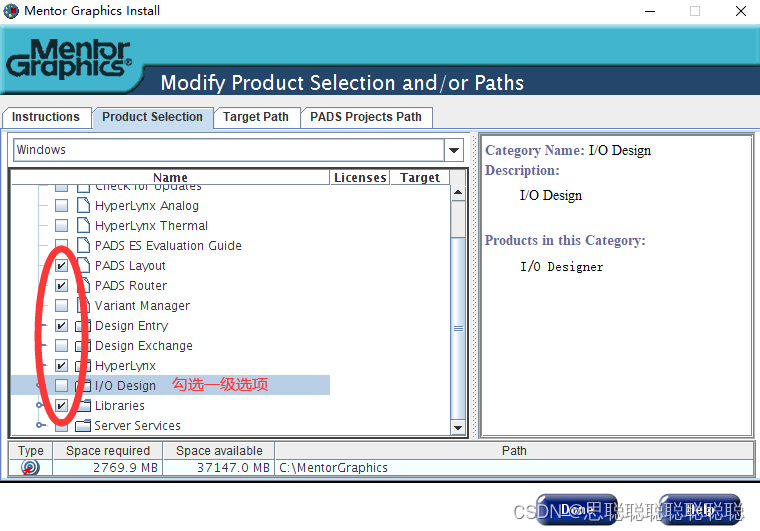Select the Design Entry row label
Screen dimensions: 760x531
click(x=132, y=326)
